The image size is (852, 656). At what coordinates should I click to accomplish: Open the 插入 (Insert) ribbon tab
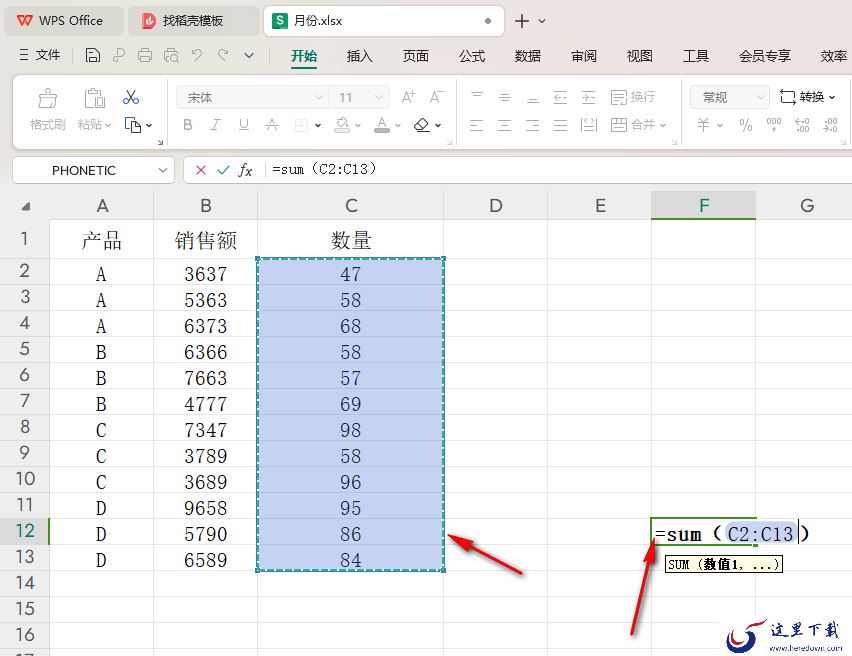click(360, 56)
